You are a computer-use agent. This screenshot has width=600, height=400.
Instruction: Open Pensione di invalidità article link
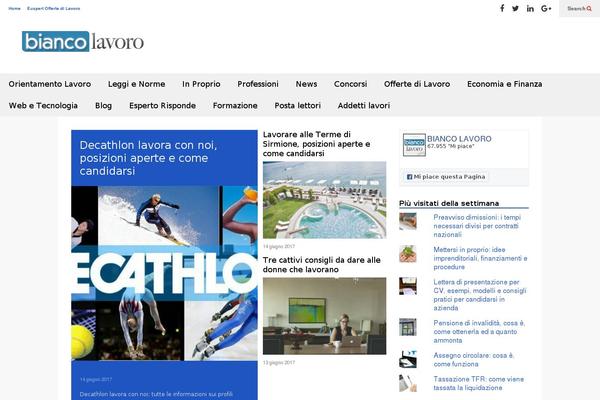[x=479, y=331]
